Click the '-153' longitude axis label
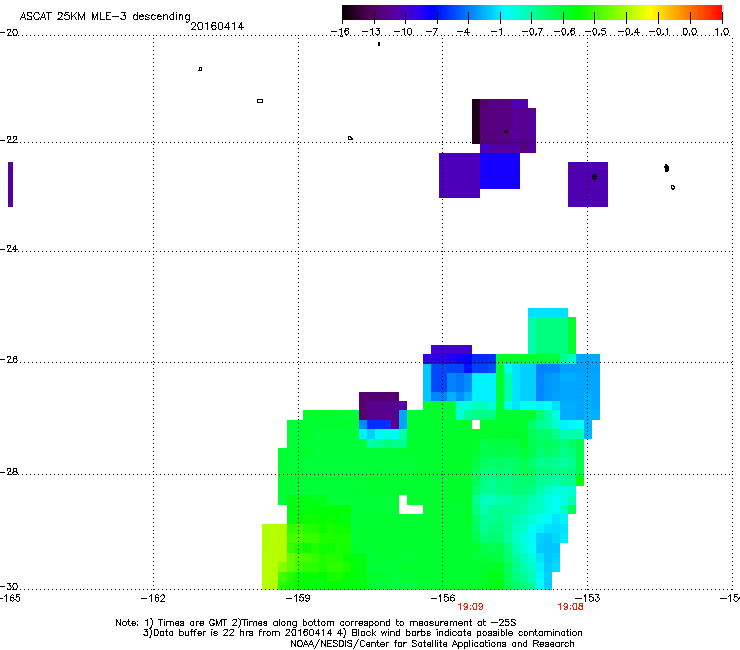This screenshot has width=740, height=650. pos(588,599)
